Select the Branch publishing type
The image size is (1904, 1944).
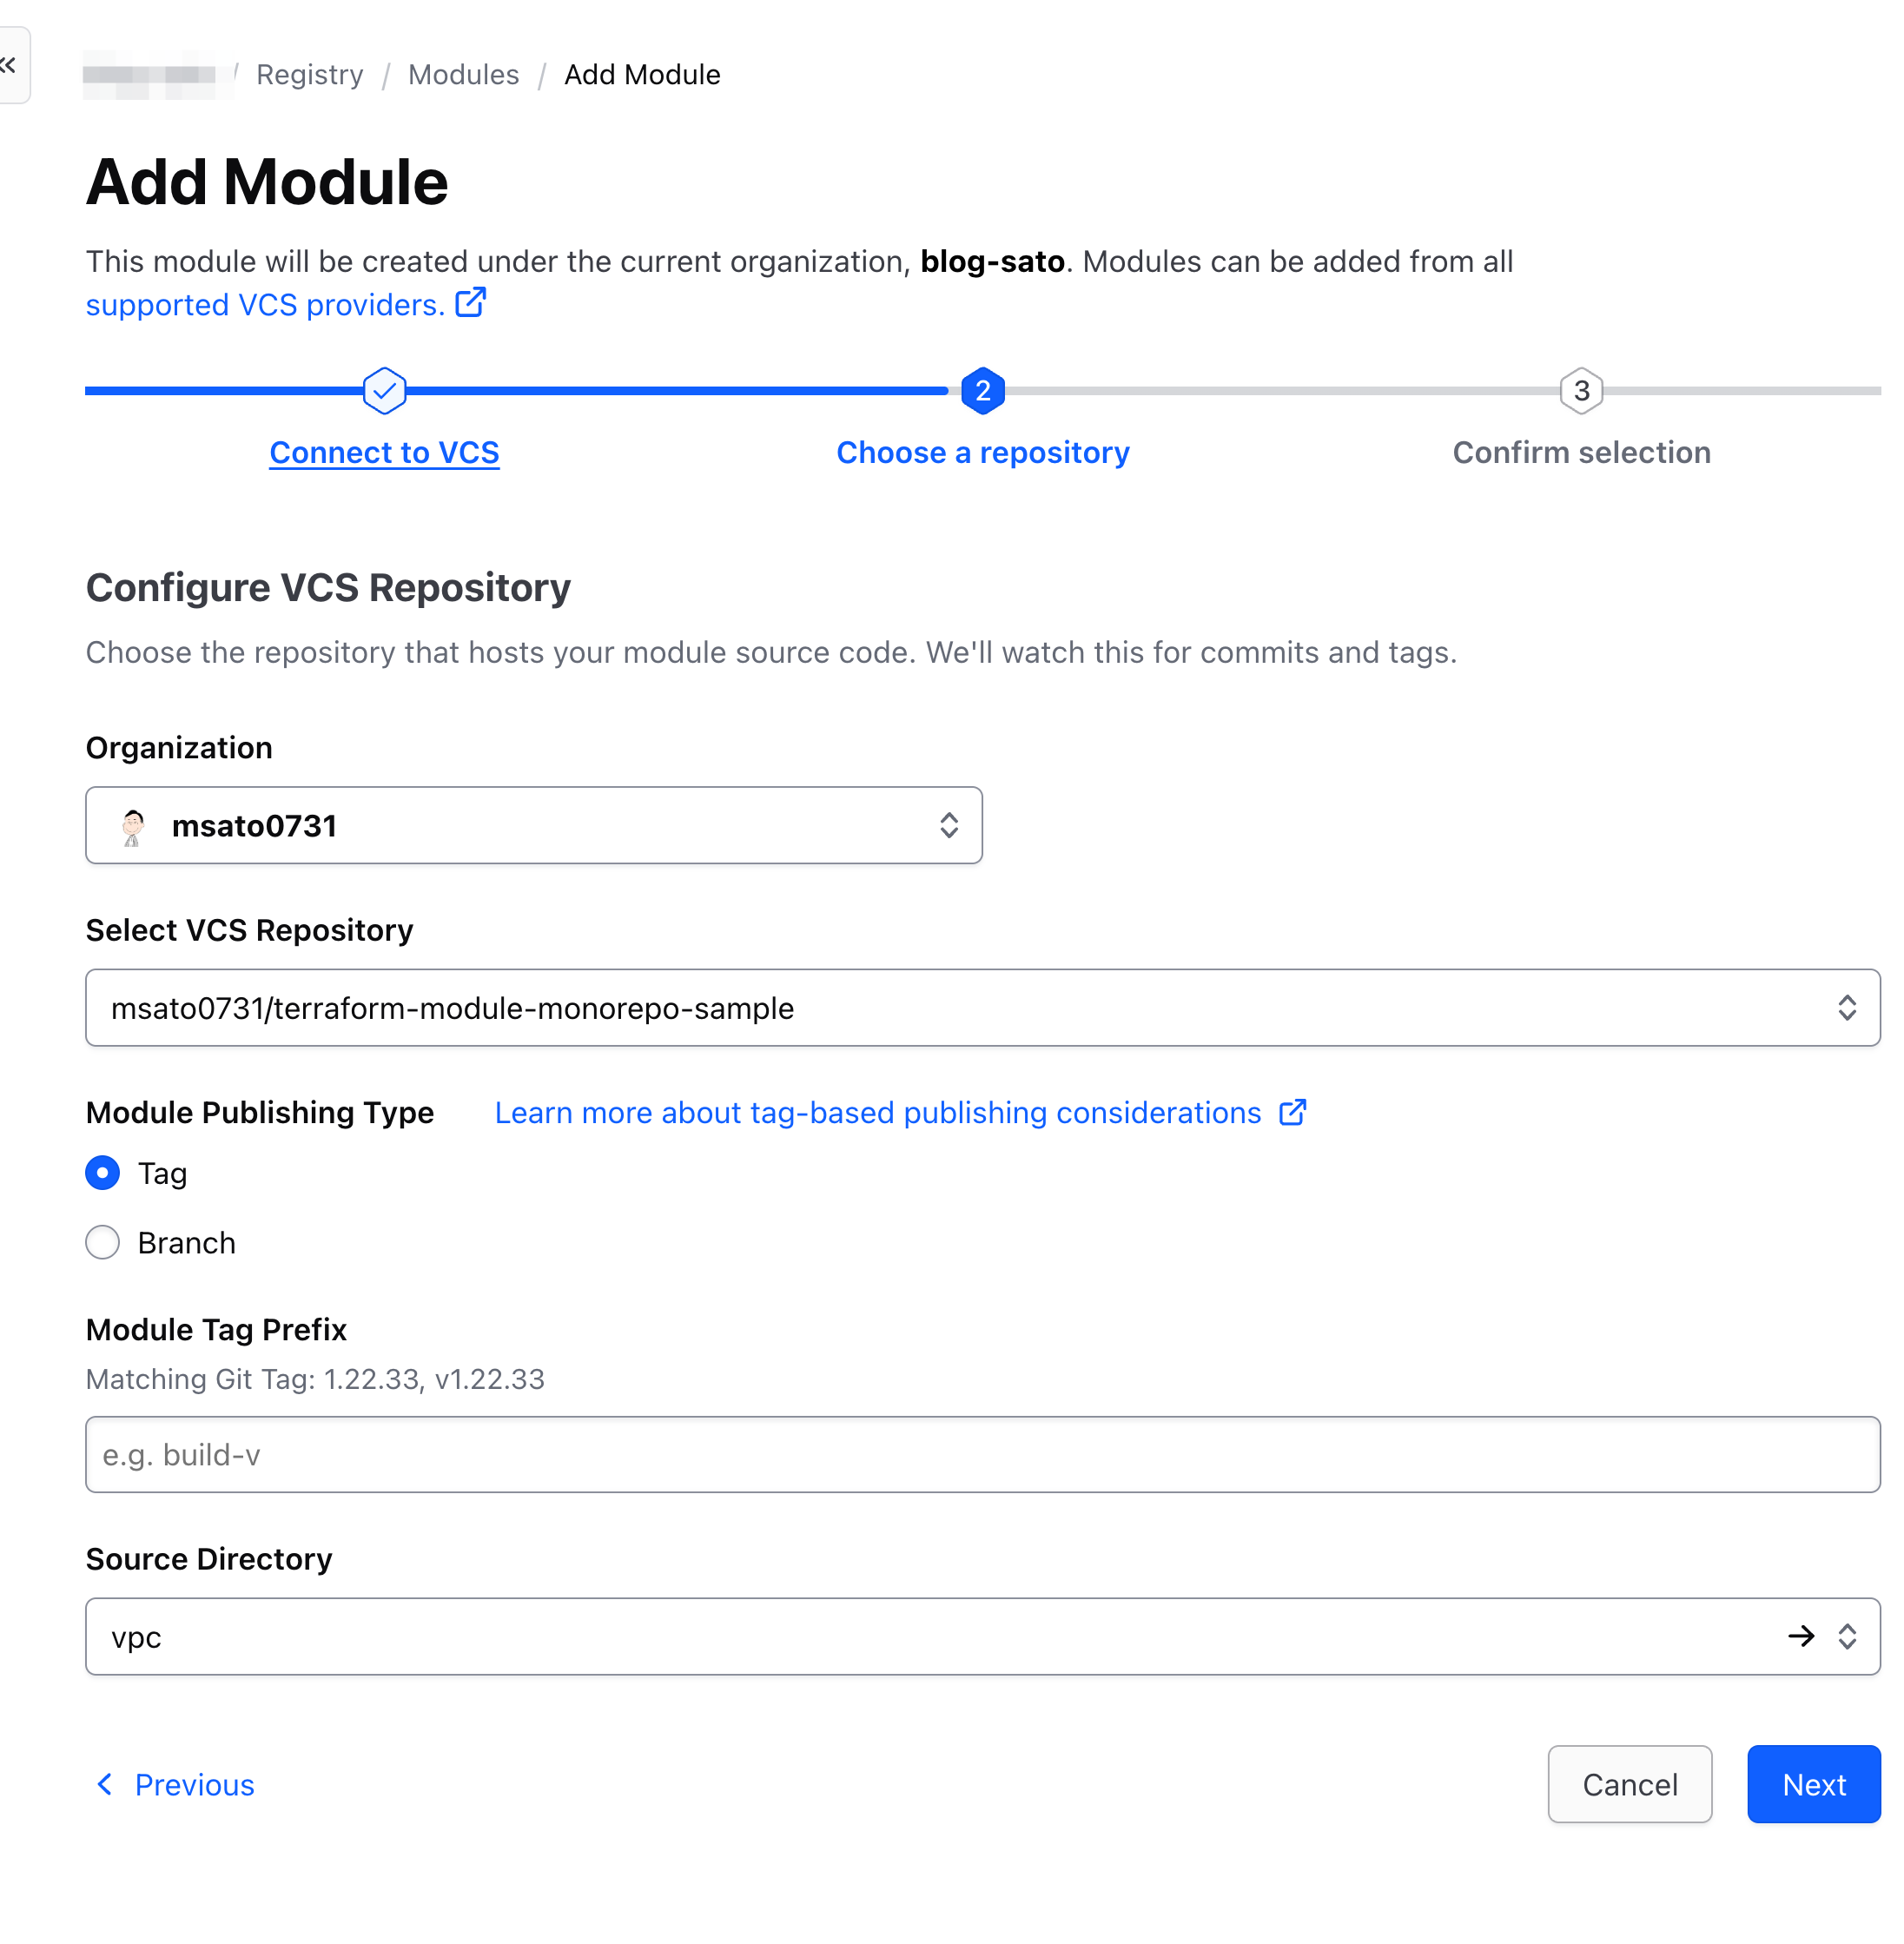(x=102, y=1242)
